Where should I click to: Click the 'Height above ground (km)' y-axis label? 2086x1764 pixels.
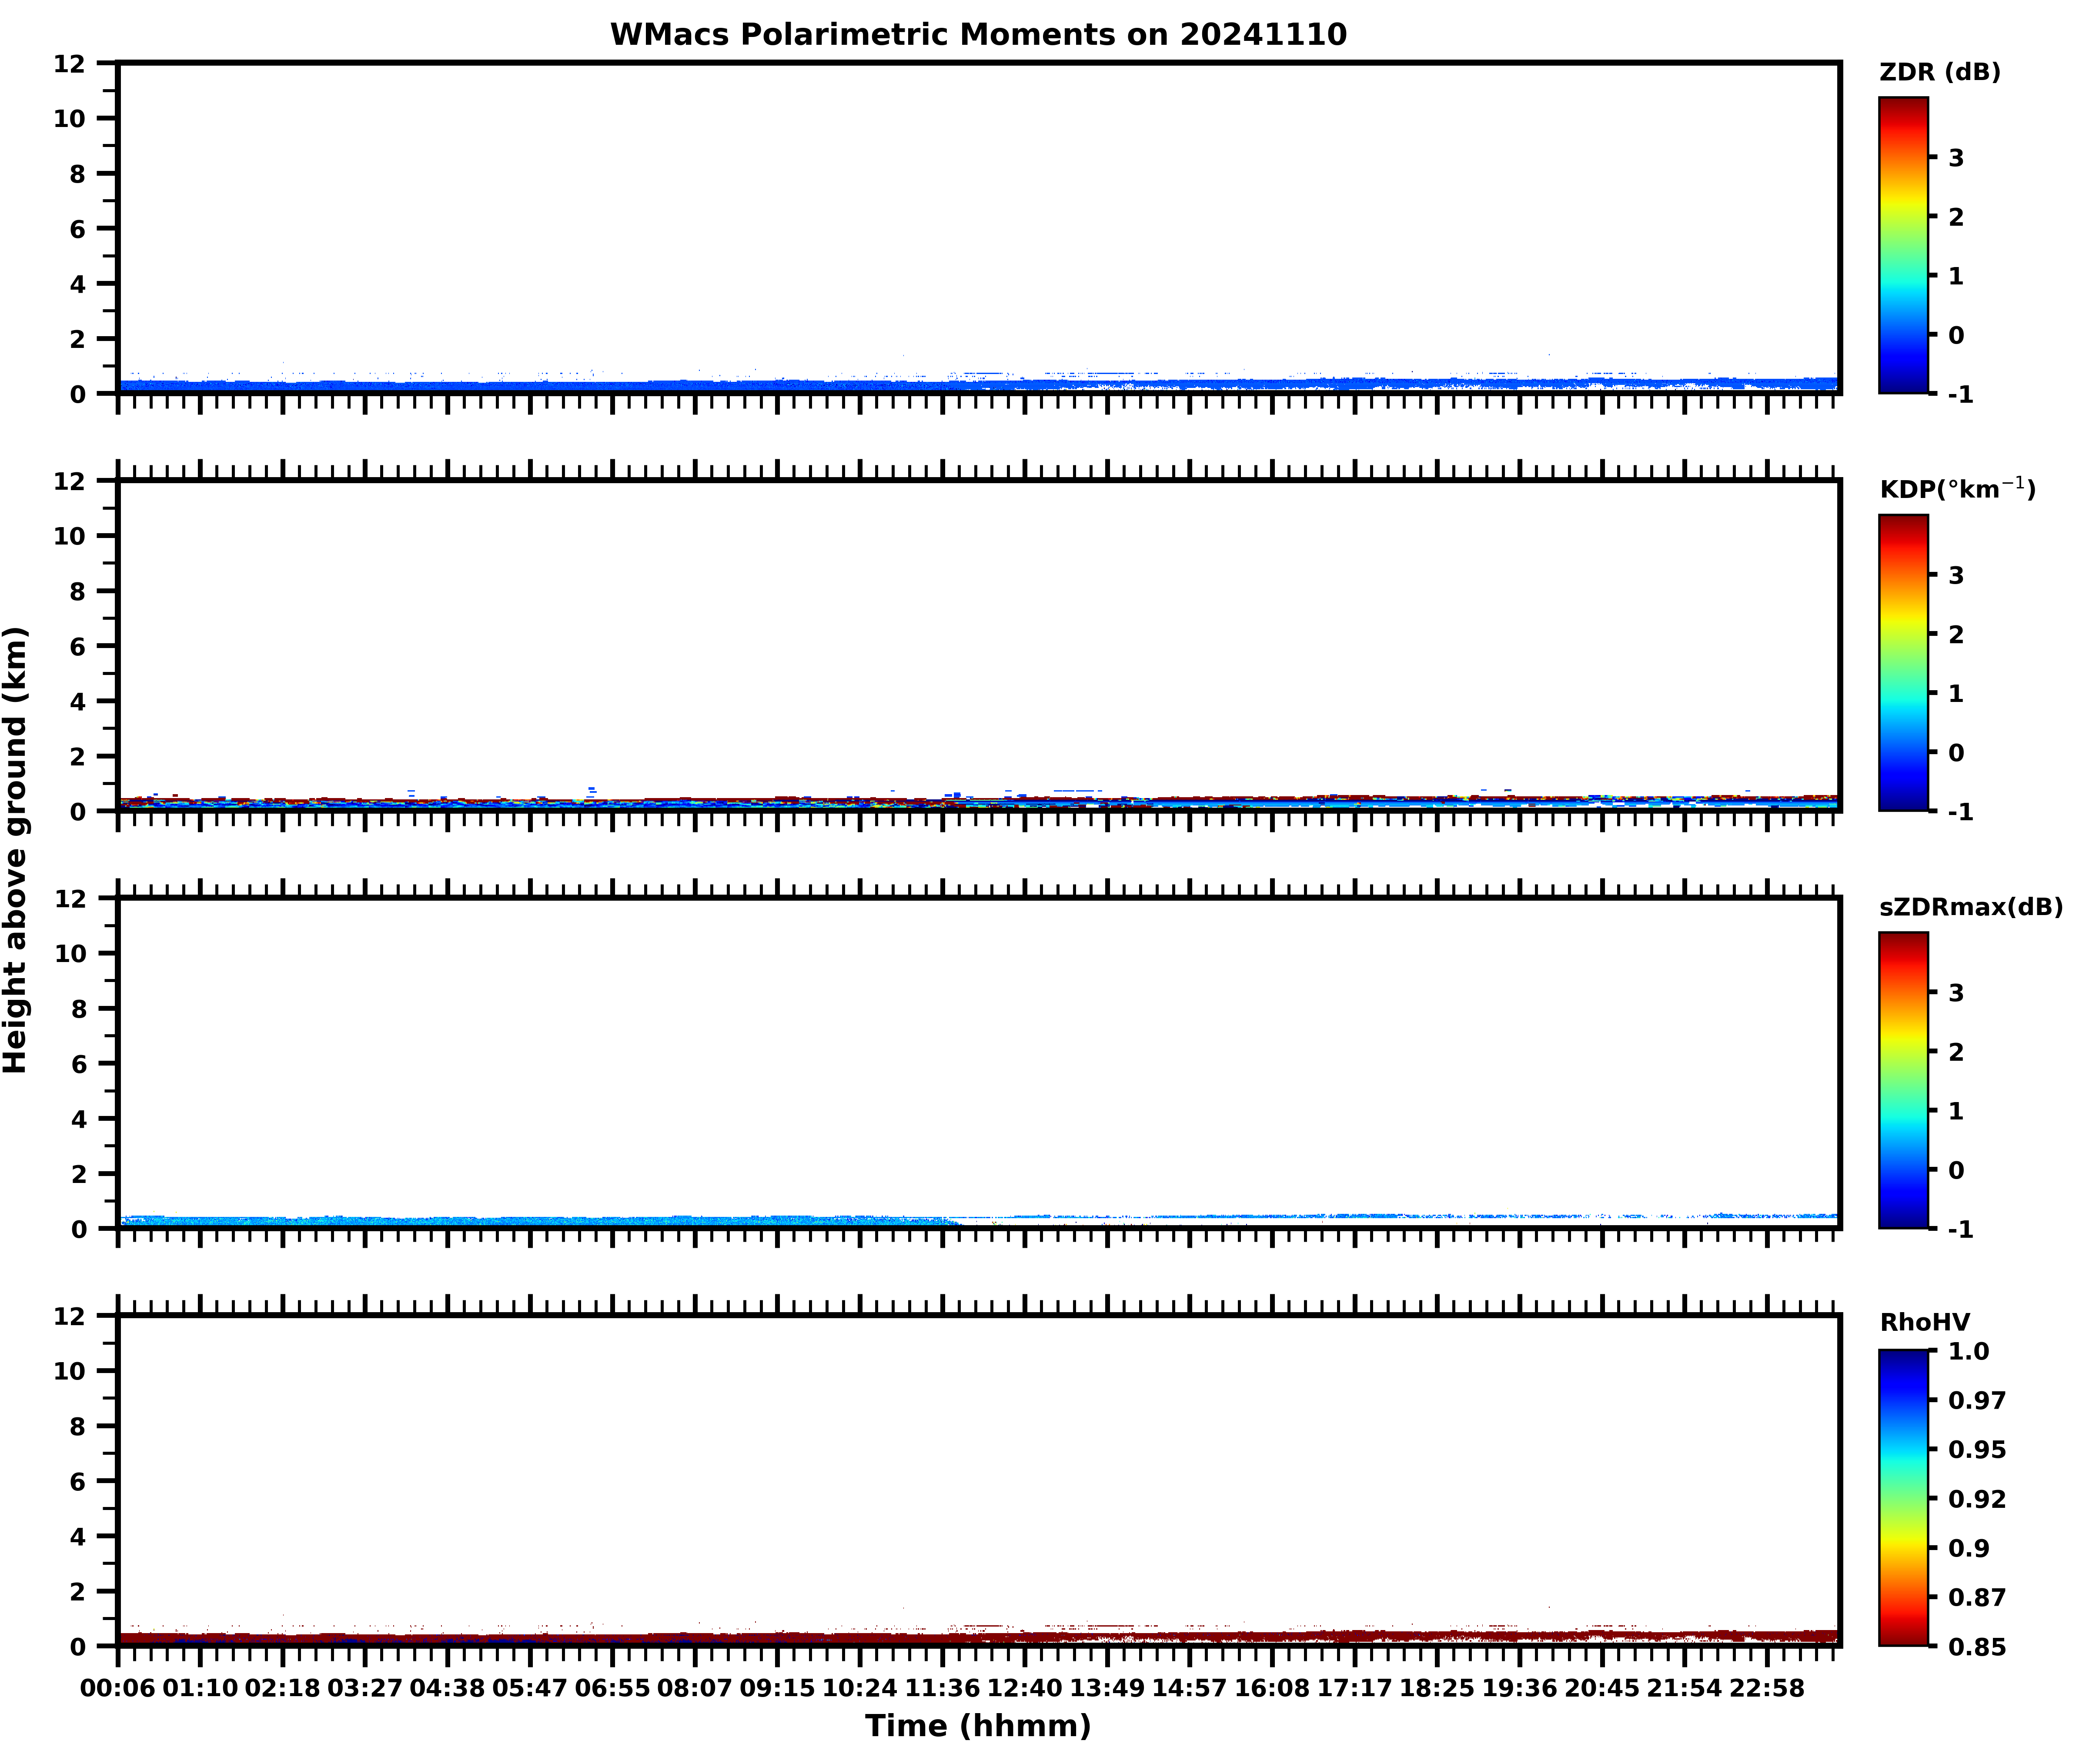pos(16,850)
